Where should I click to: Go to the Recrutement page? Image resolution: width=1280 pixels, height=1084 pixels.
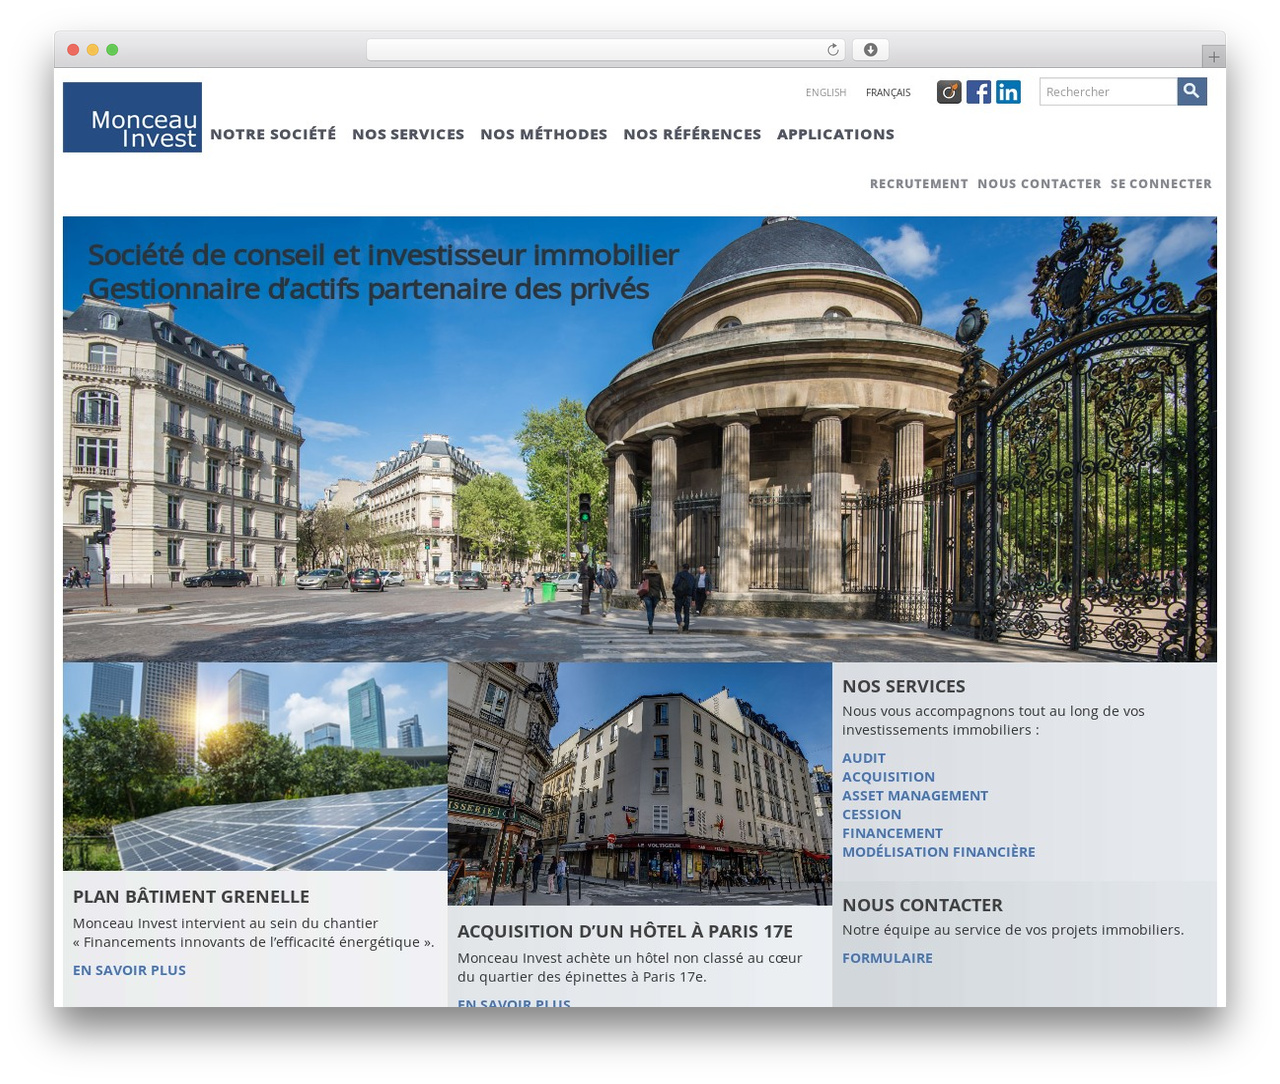(918, 184)
